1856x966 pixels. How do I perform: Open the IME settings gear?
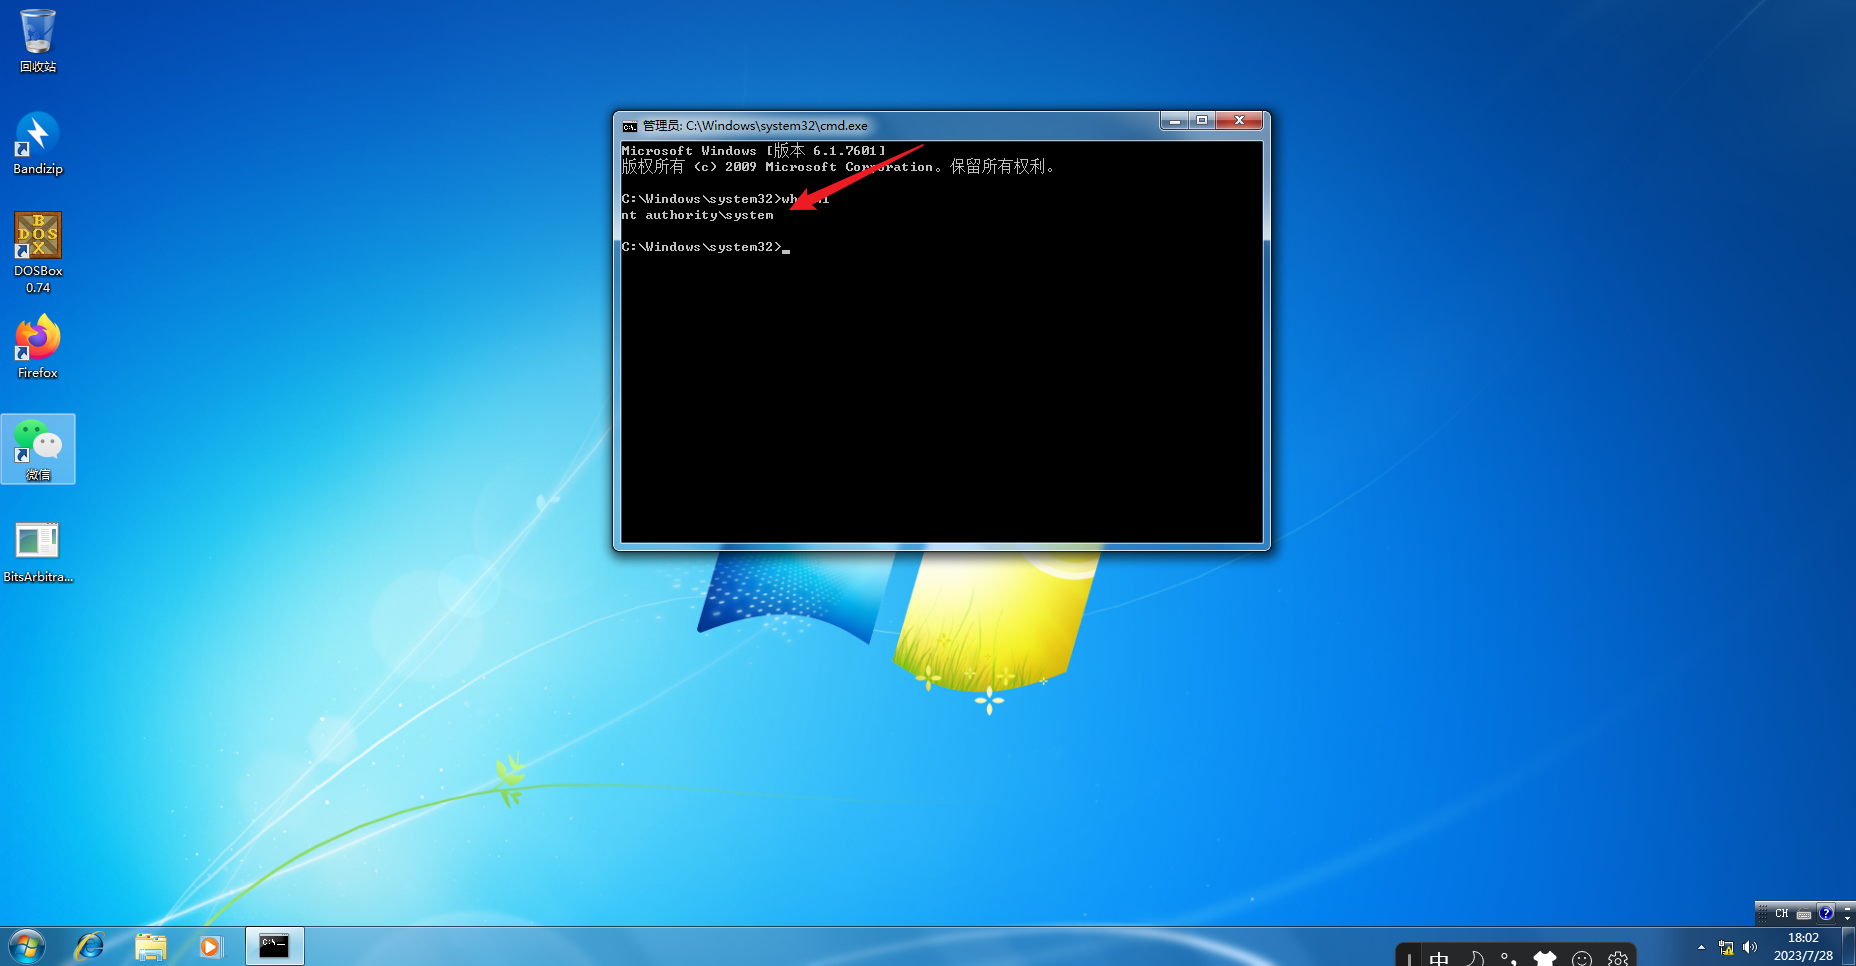(x=1619, y=959)
